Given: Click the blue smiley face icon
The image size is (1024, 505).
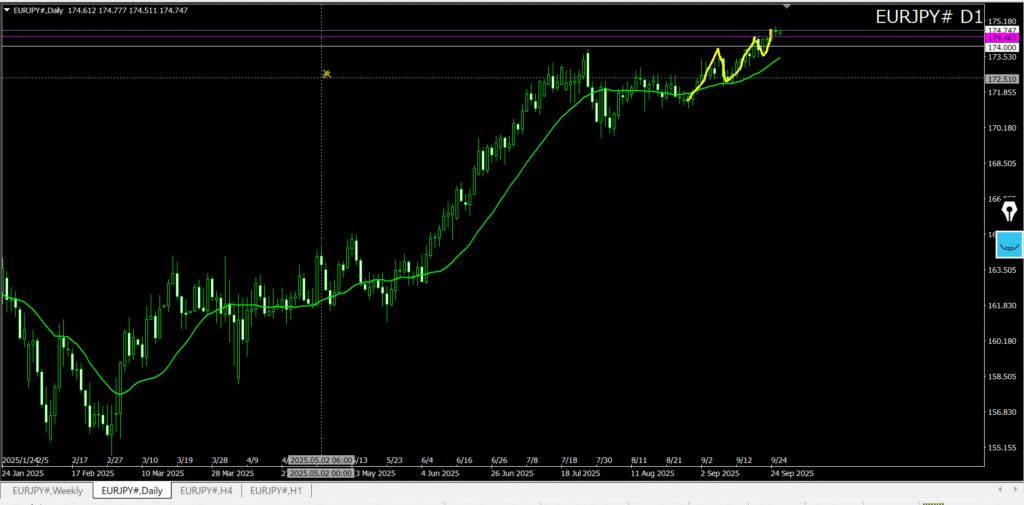Looking at the screenshot, I should point(1009,243).
